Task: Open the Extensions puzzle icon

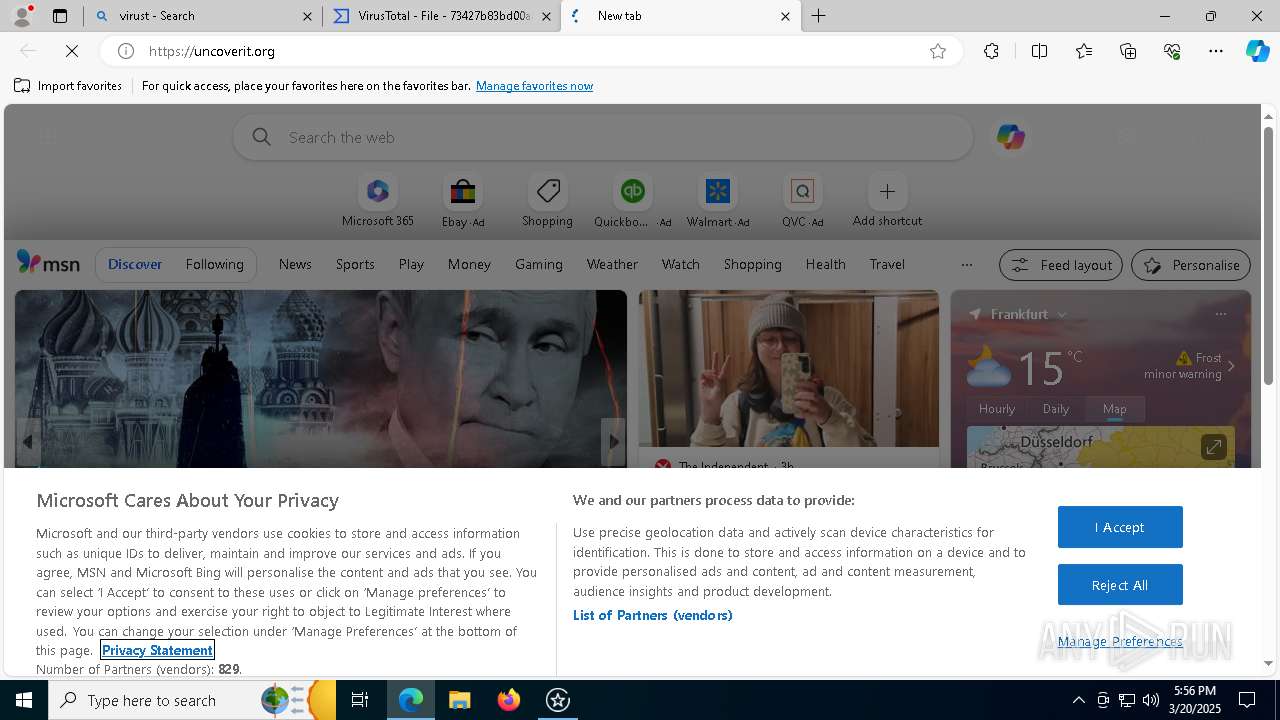Action: click(x=991, y=51)
